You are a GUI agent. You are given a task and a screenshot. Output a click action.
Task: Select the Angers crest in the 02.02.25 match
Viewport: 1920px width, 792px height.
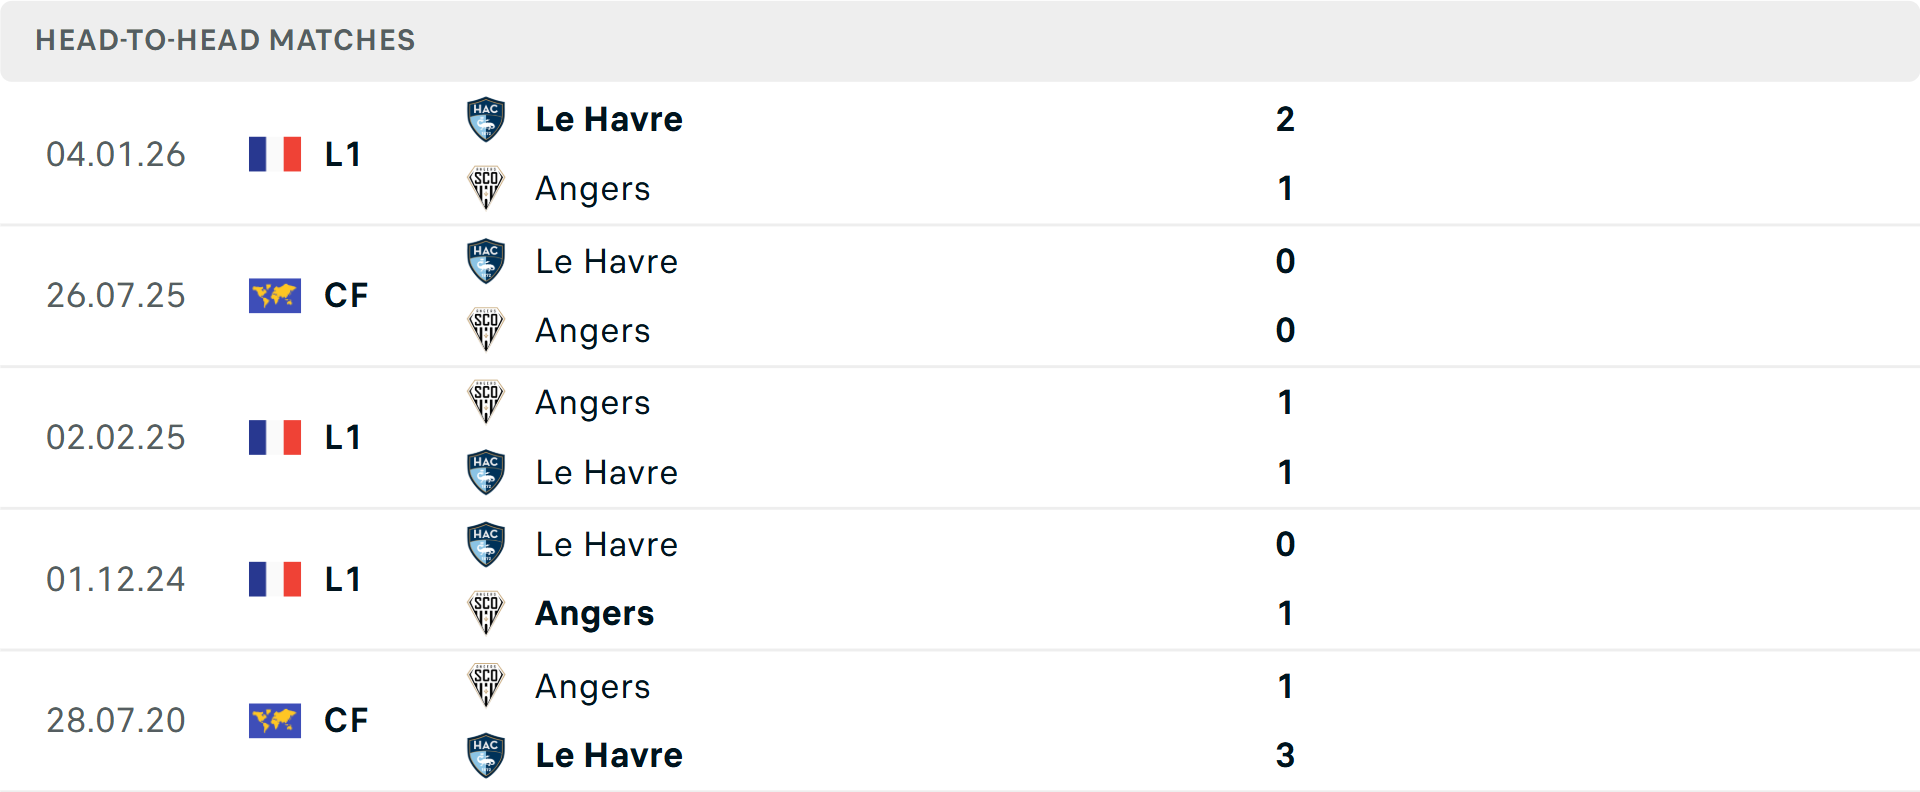coord(486,401)
